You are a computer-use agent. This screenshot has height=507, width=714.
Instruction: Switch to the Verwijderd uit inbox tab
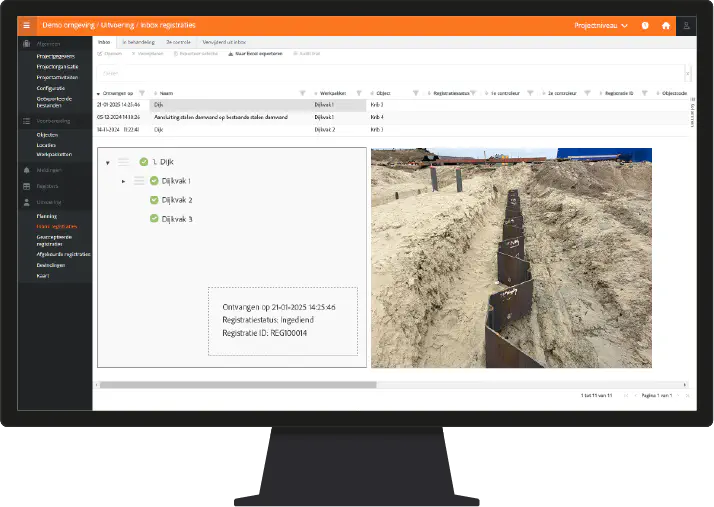coord(222,42)
